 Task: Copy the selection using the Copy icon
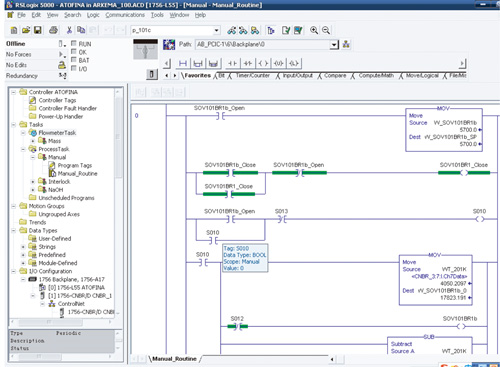[x=81, y=30]
